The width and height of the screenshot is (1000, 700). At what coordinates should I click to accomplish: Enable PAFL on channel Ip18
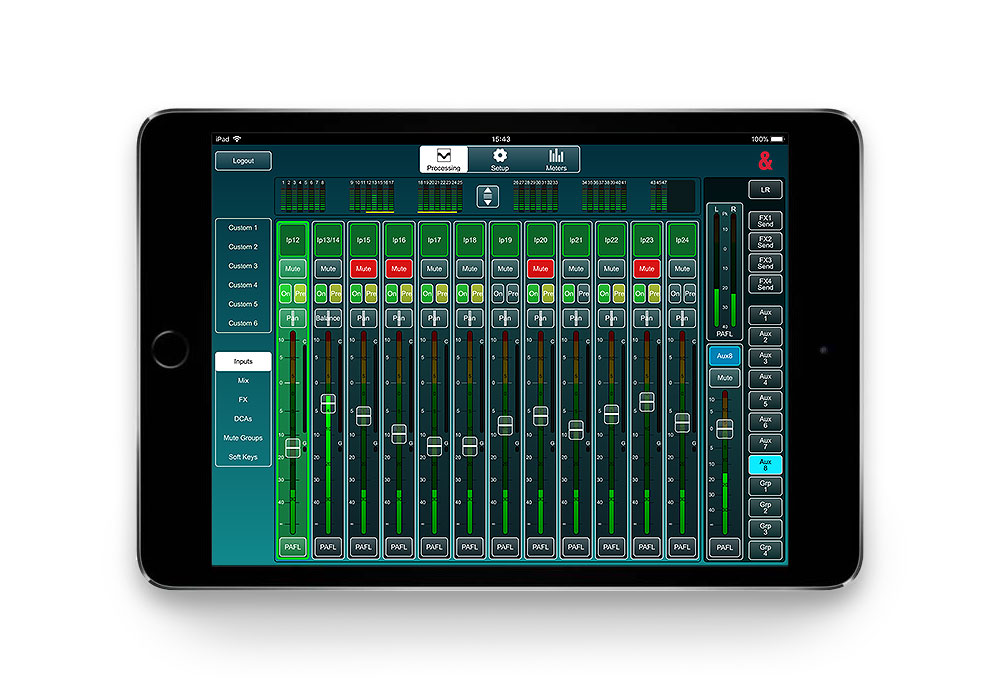pos(469,547)
